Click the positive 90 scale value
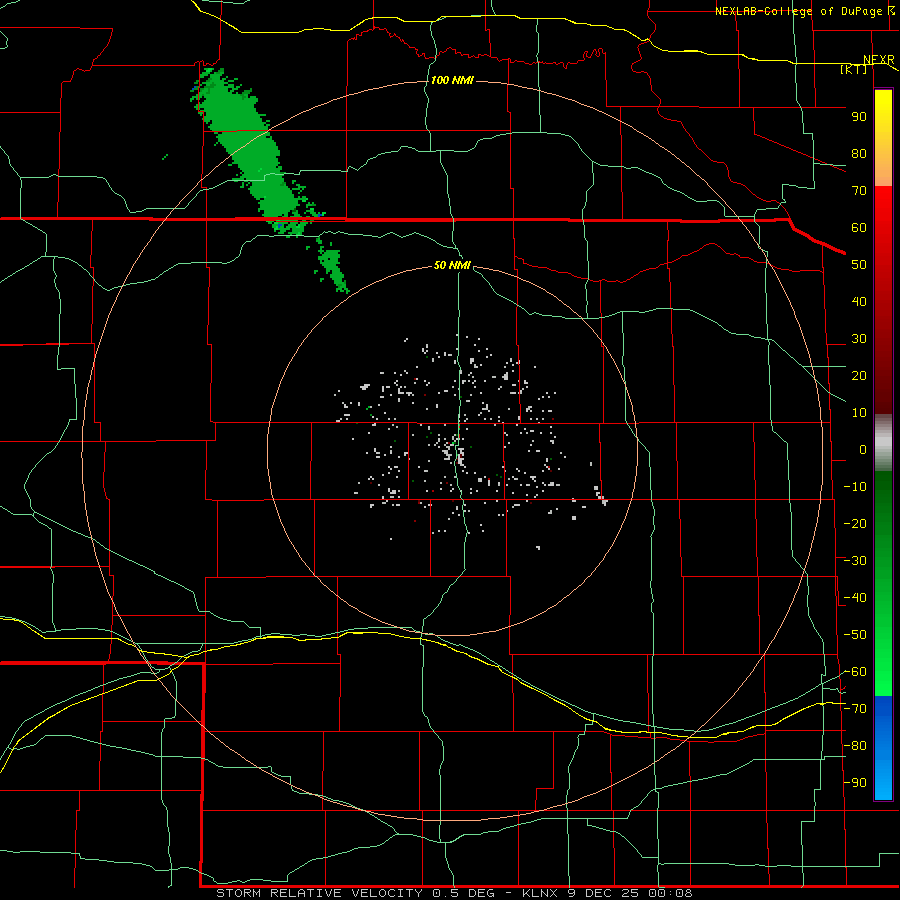 pyautogui.click(x=859, y=117)
